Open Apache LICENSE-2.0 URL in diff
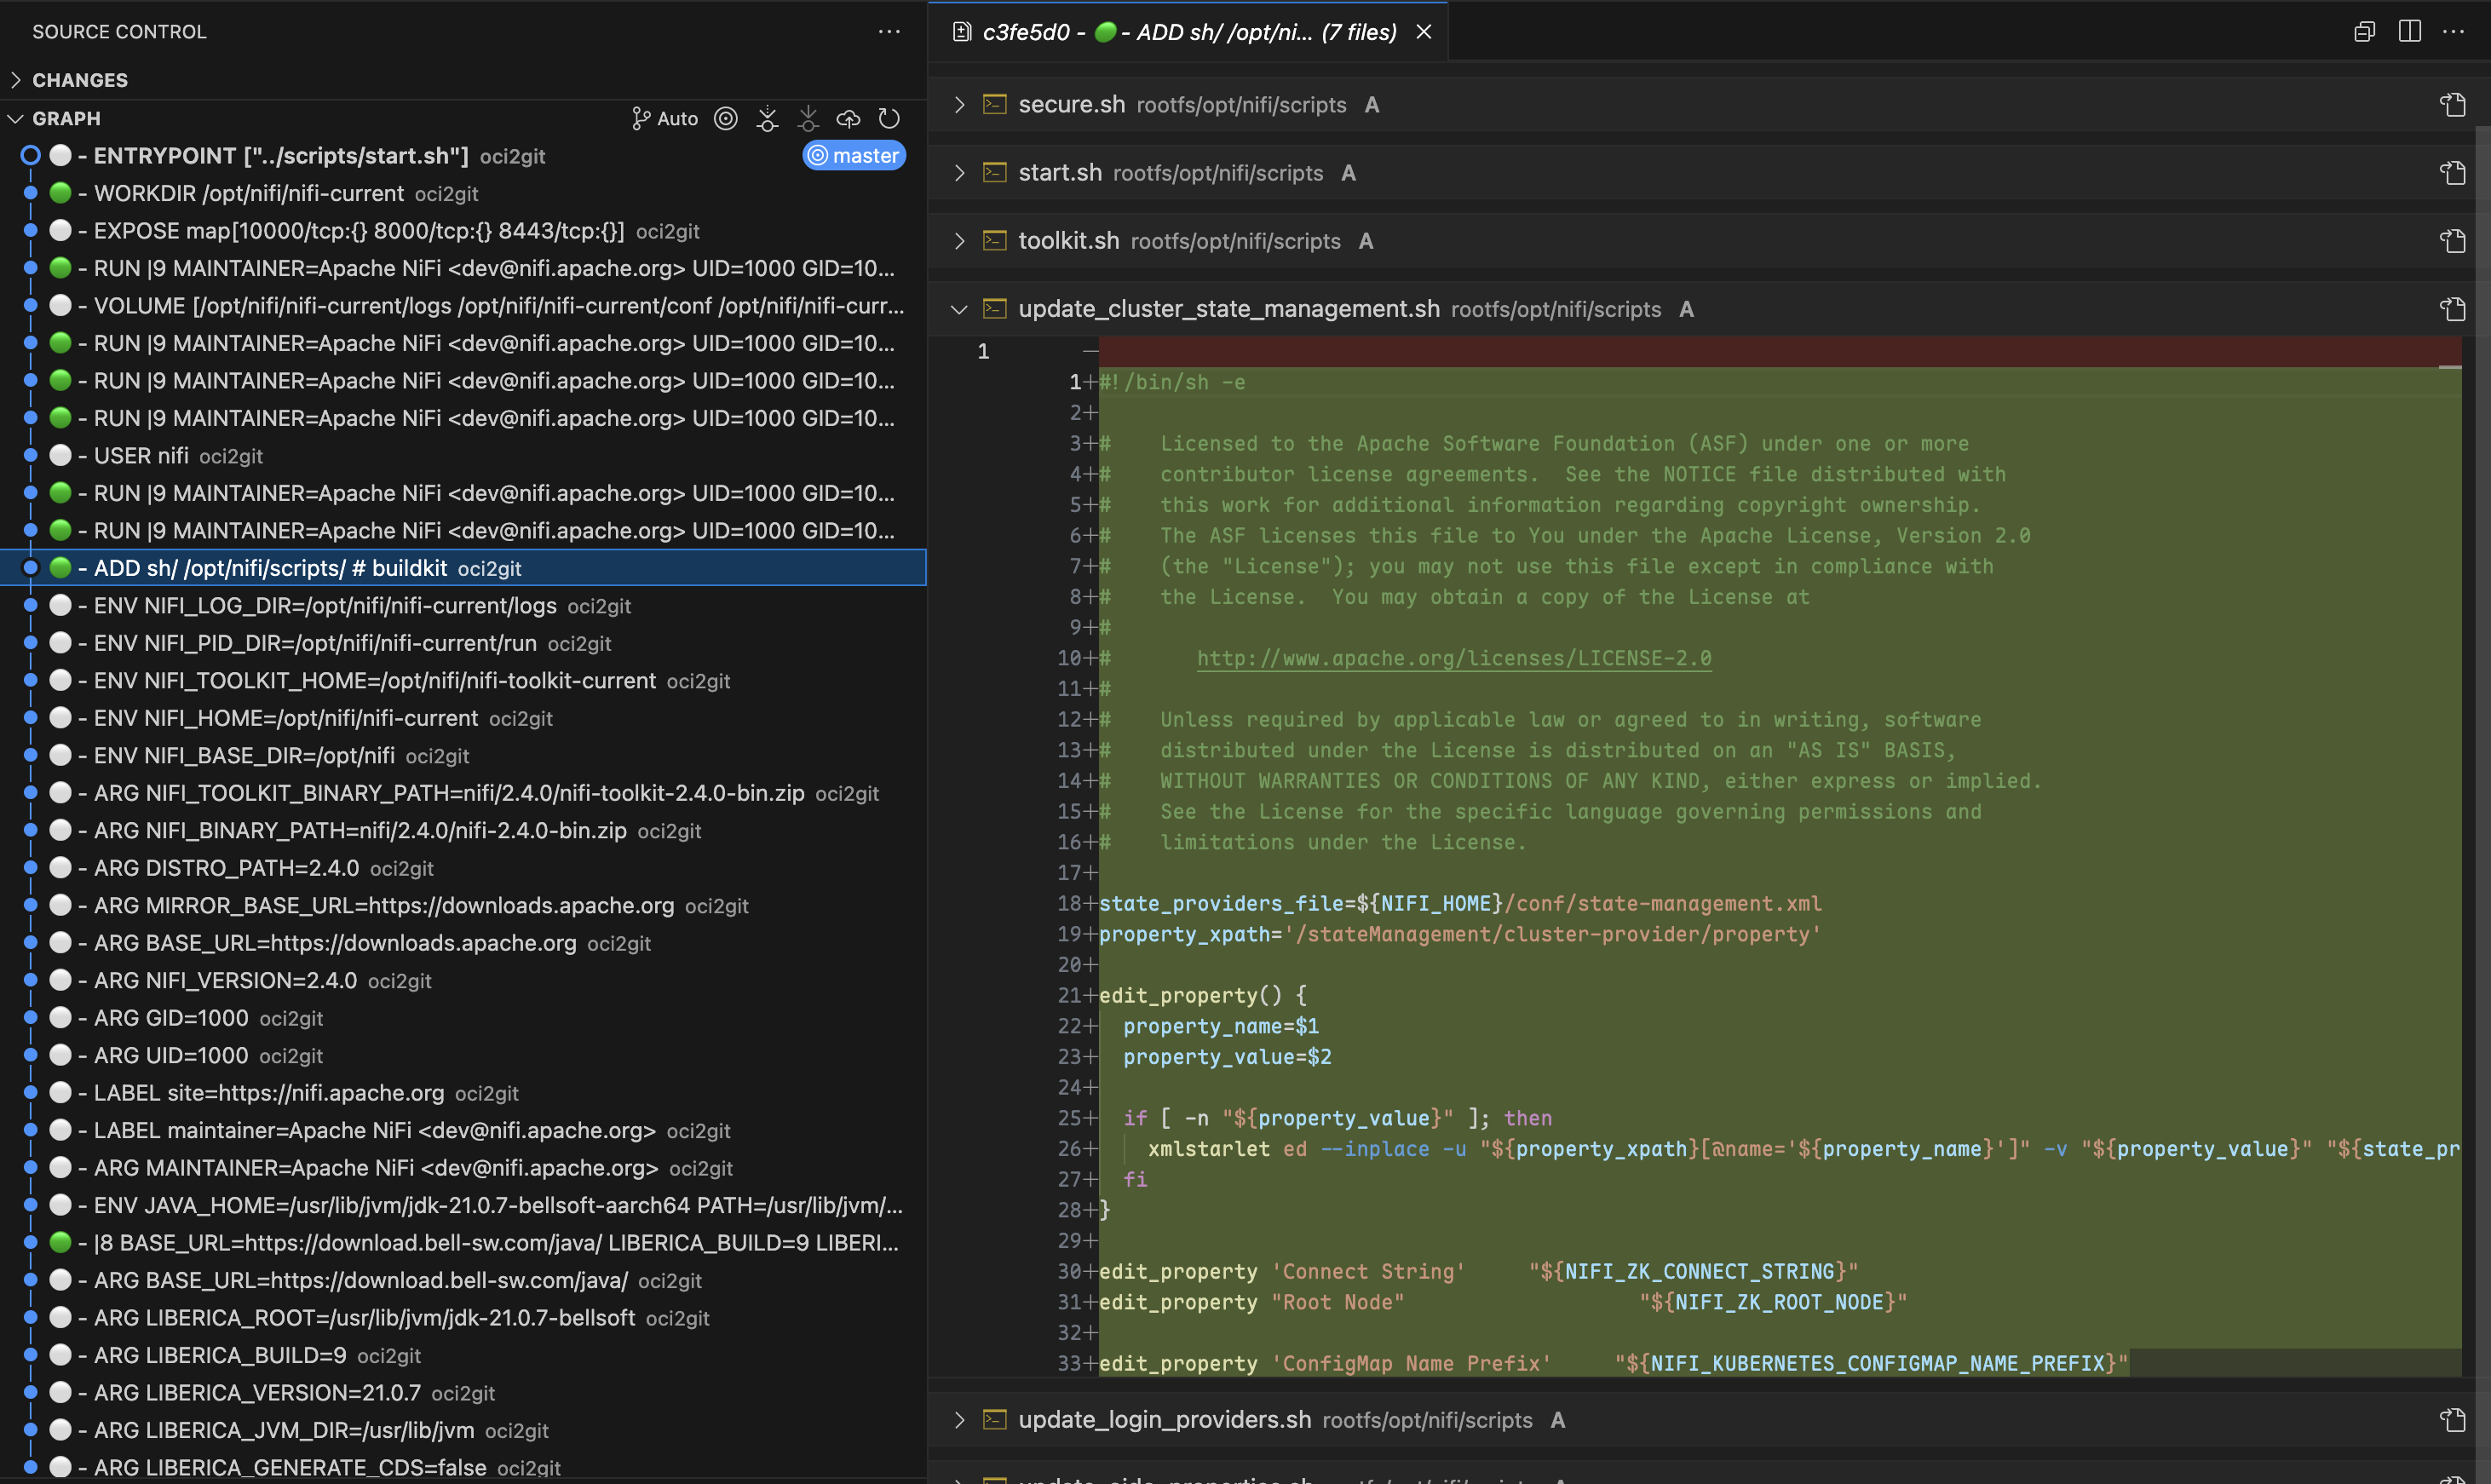The width and height of the screenshot is (2491, 1484). coord(1454,658)
